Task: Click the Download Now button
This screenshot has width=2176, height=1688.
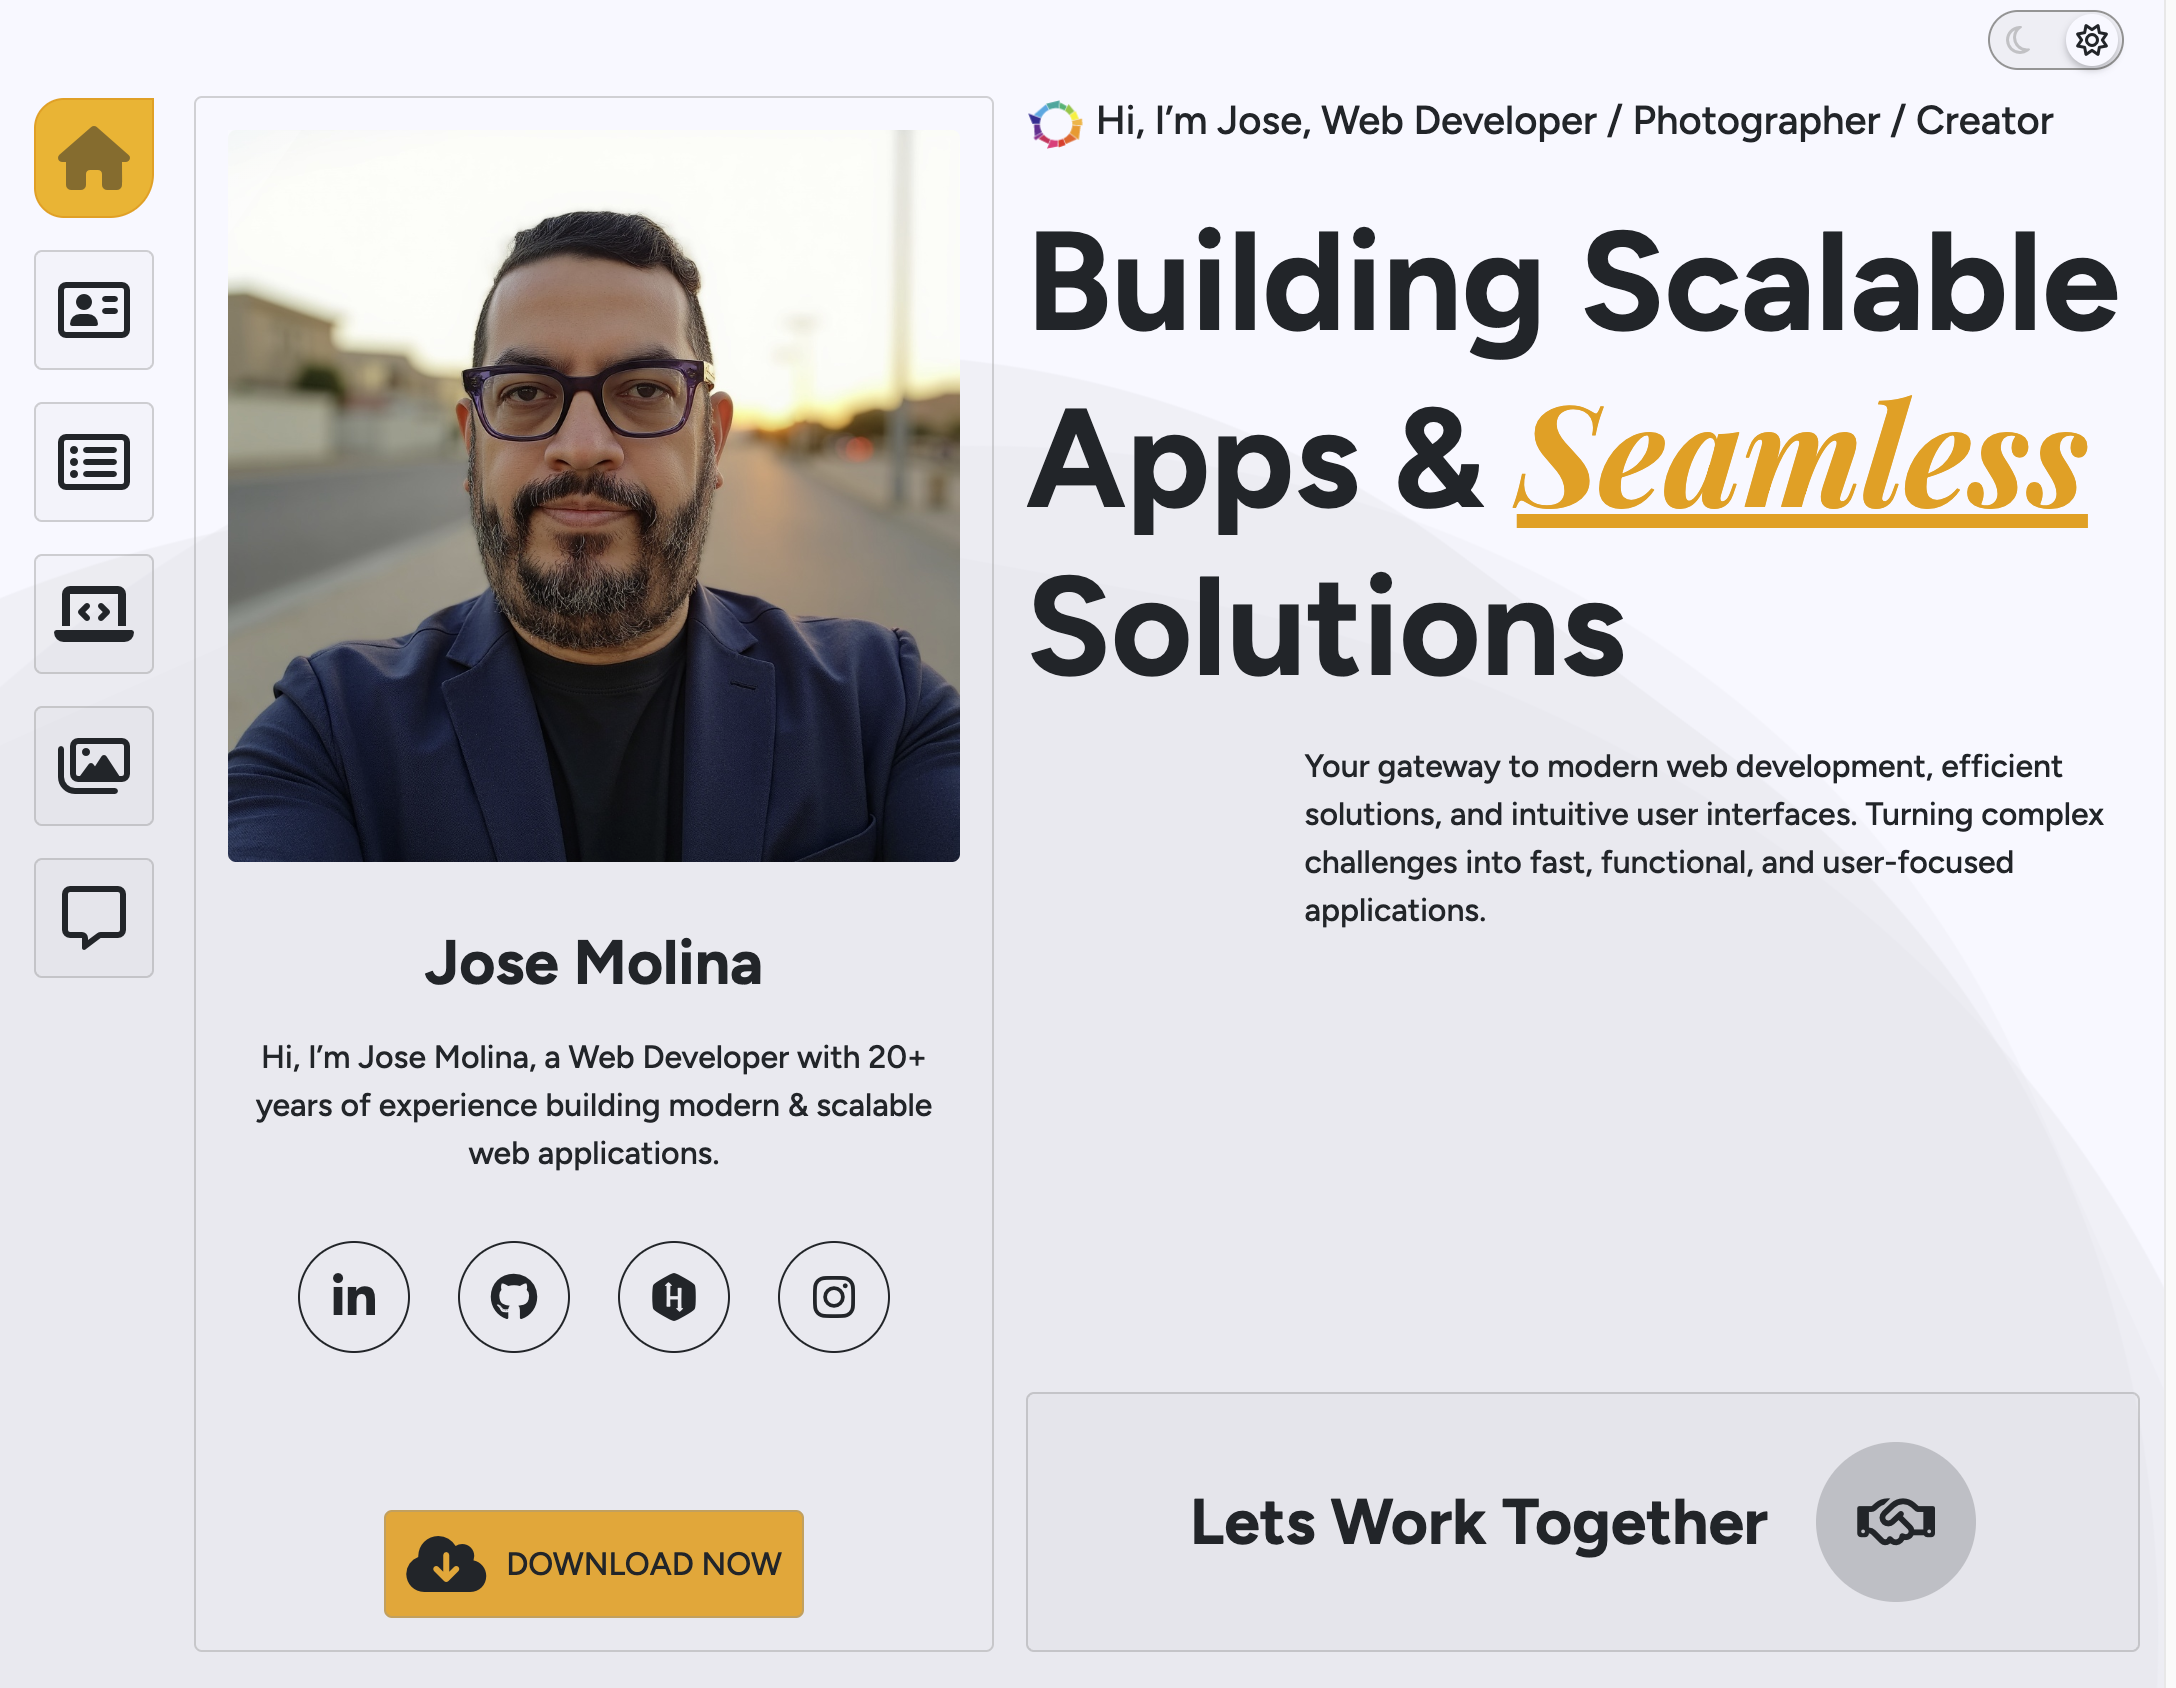Action: pos(594,1564)
